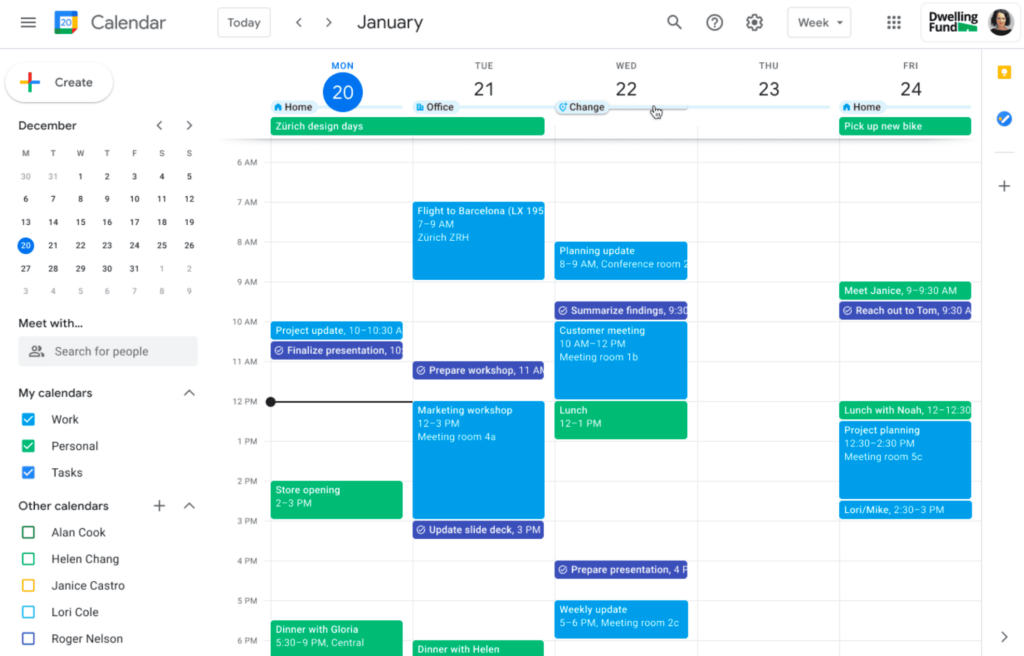
Task: Click the Today button
Action: [244, 22]
